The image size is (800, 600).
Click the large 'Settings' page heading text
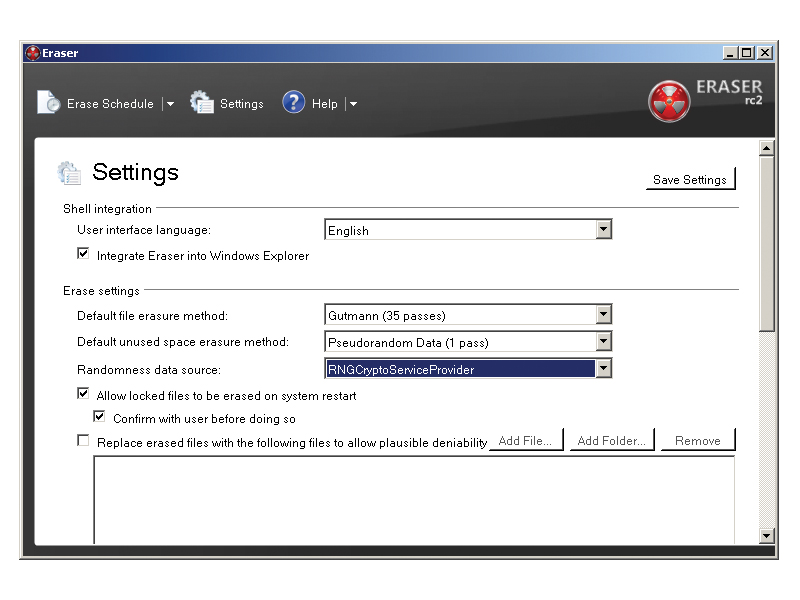136,172
